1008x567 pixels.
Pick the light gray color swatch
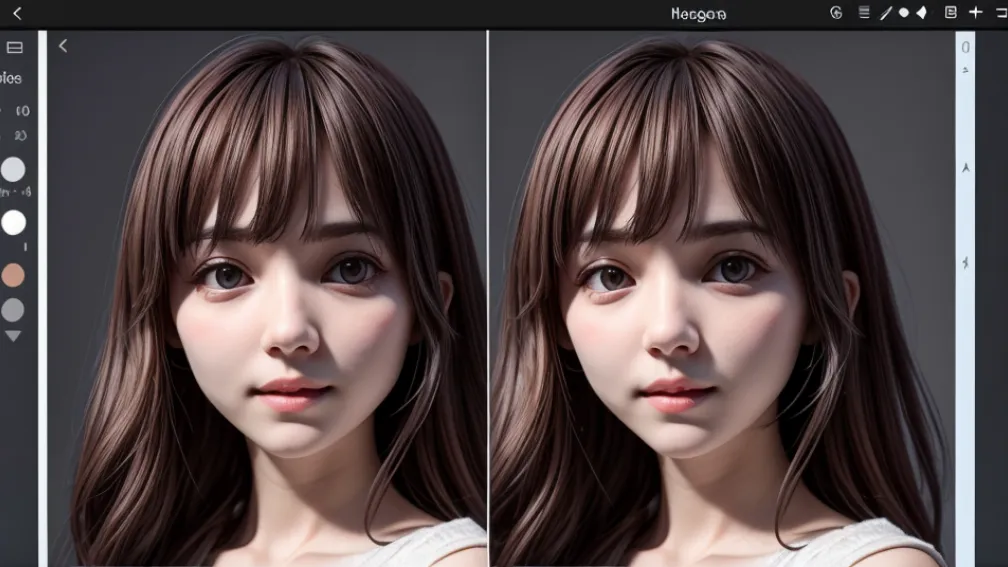click(13, 169)
